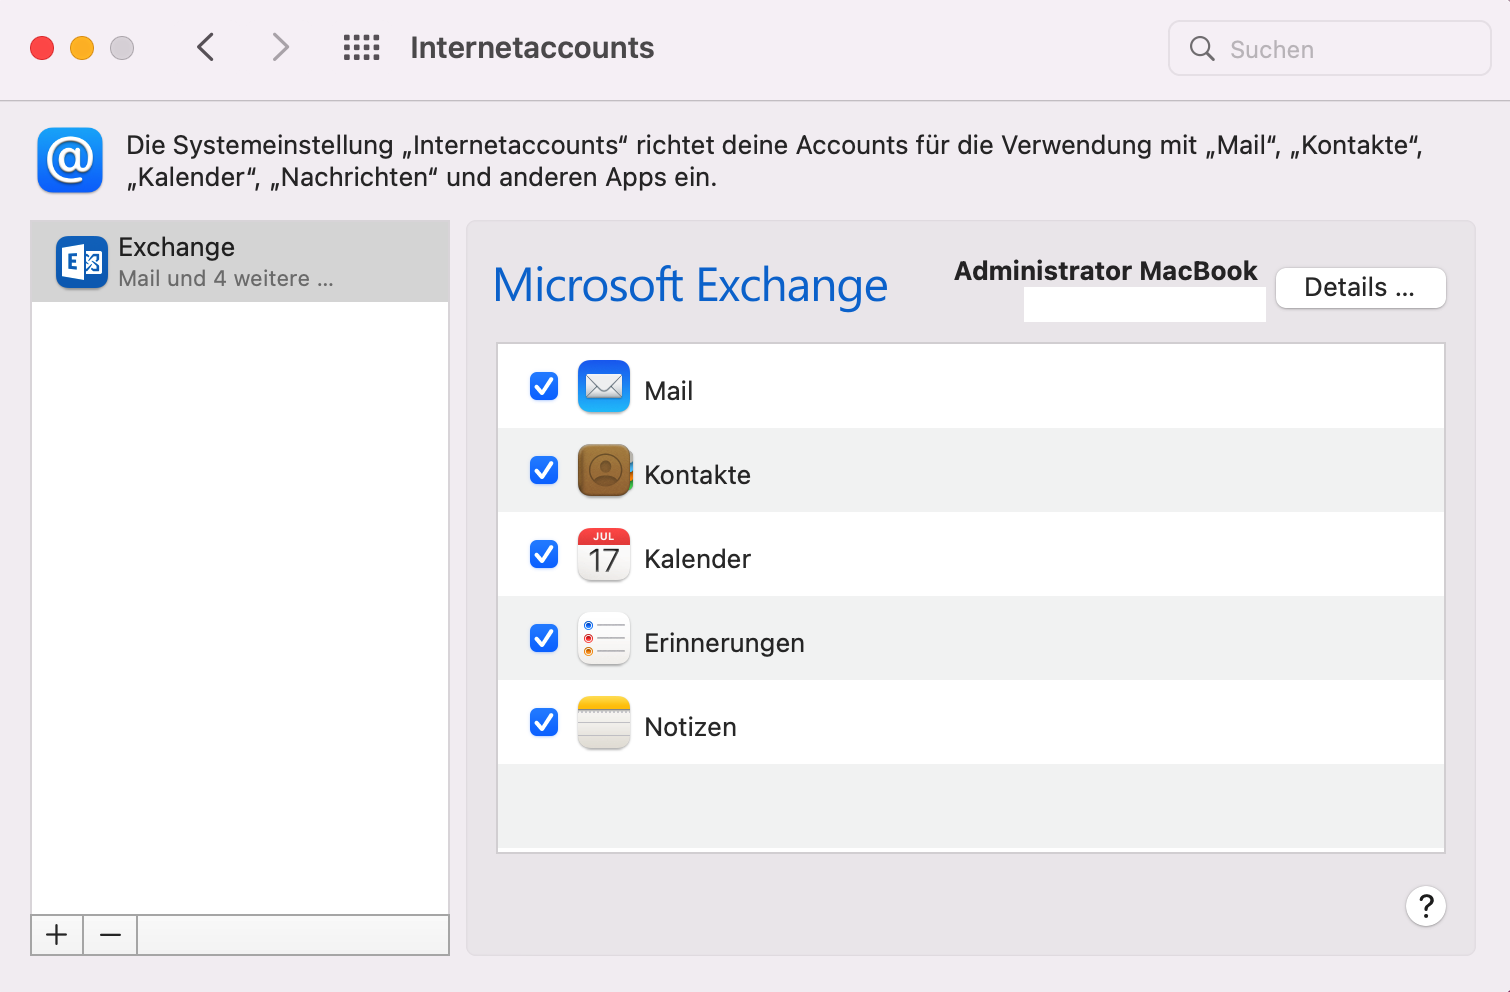This screenshot has width=1510, height=992.
Task: Uncheck the Mail checkbox
Action: (544, 386)
